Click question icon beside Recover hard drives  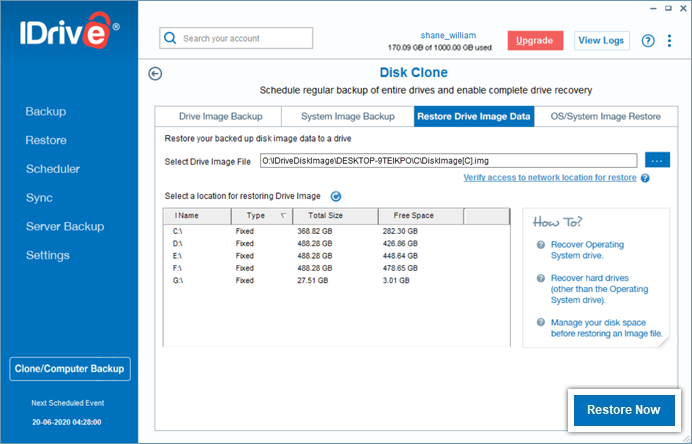click(x=541, y=278)
